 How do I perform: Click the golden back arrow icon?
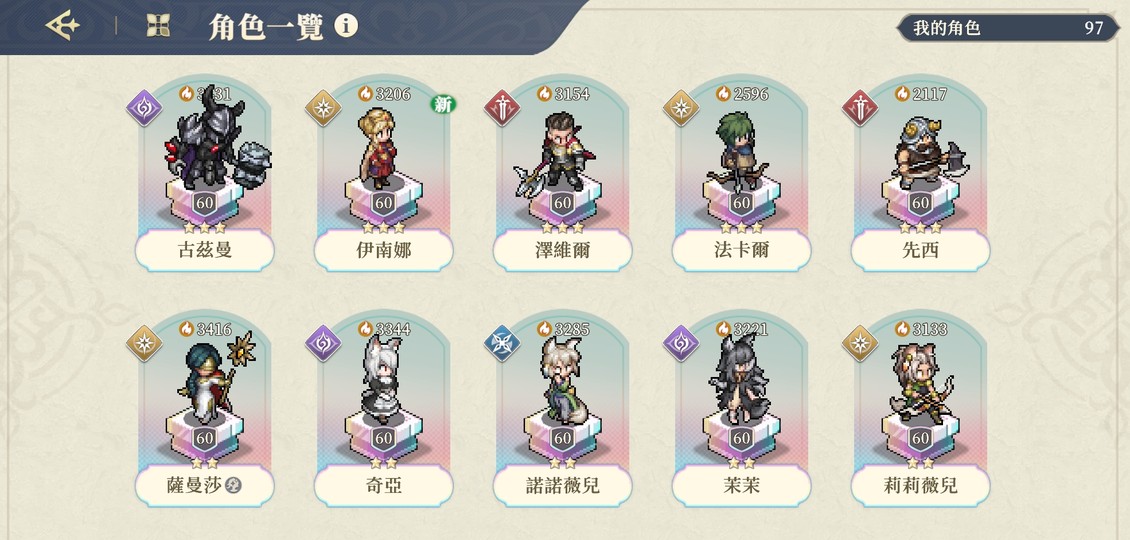[x=63, y=26]
